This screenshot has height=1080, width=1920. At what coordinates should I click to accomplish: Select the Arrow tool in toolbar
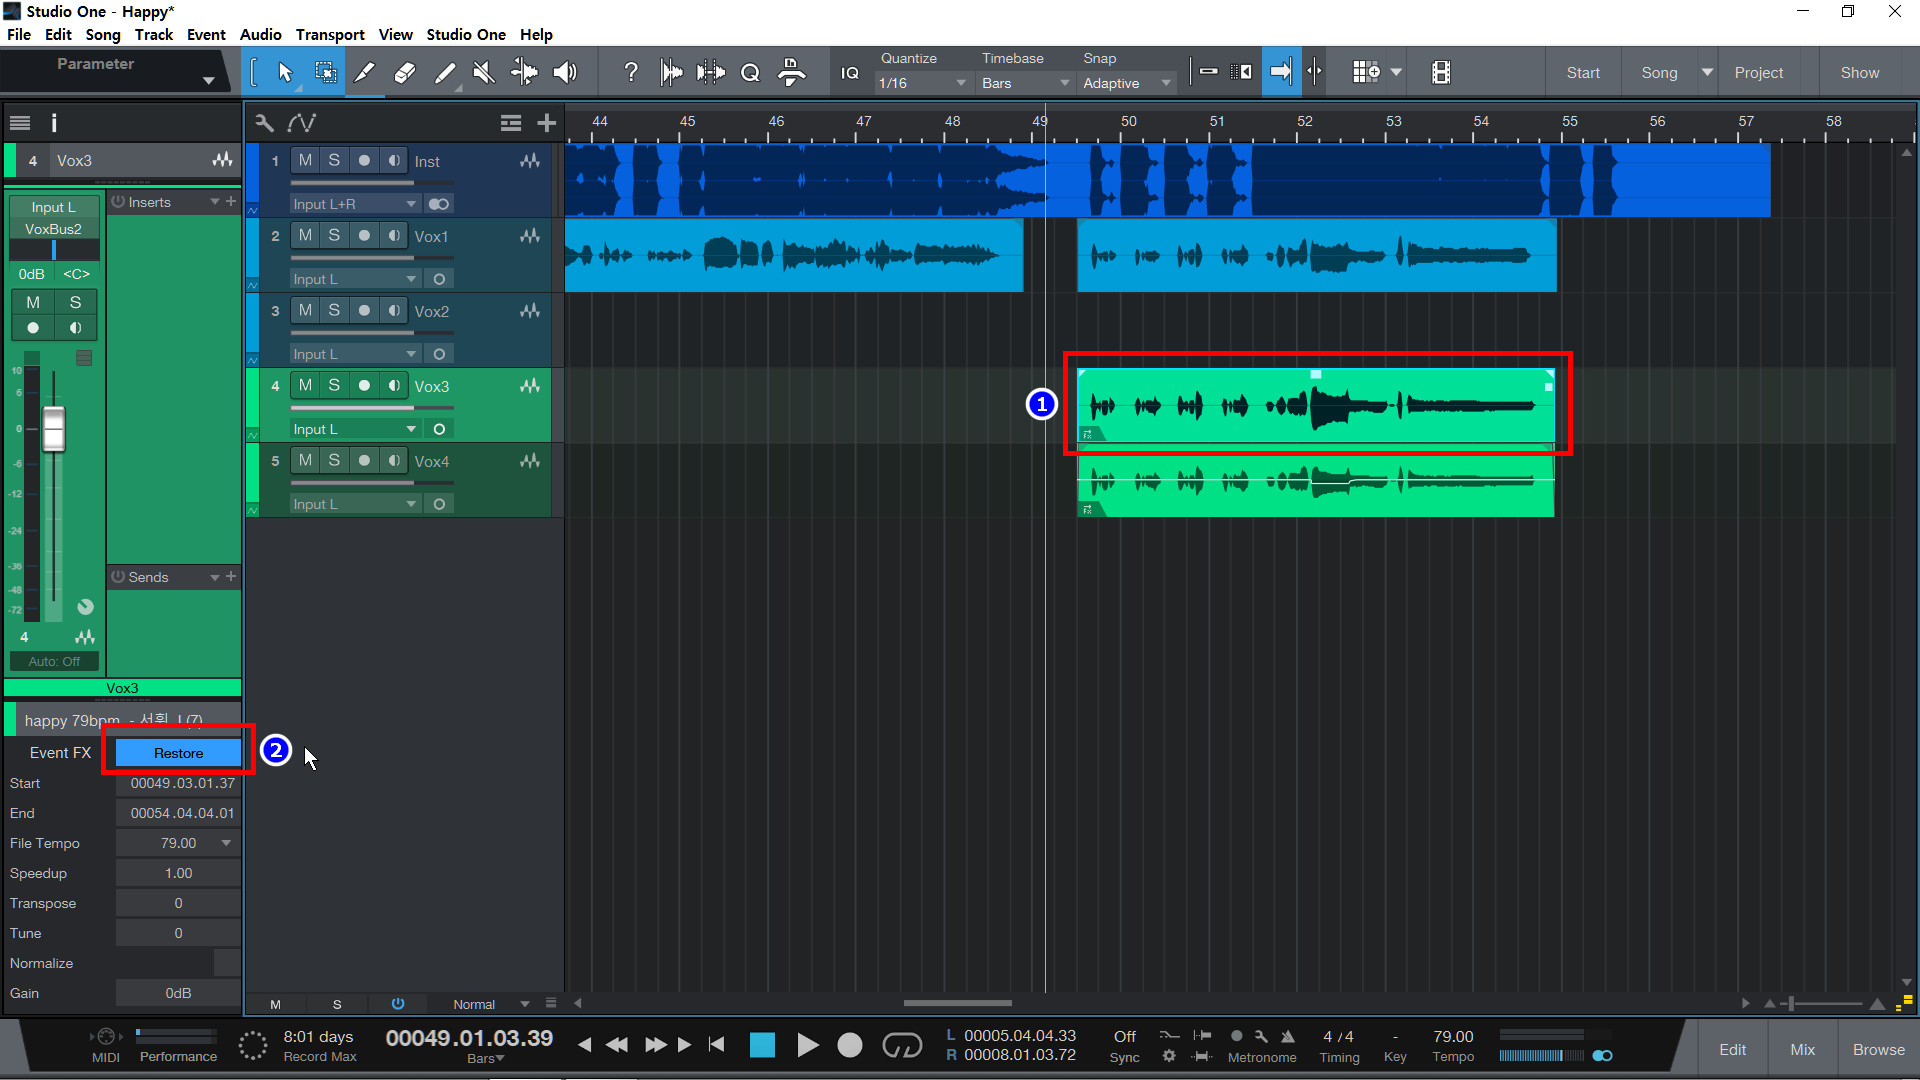(285, 72)
